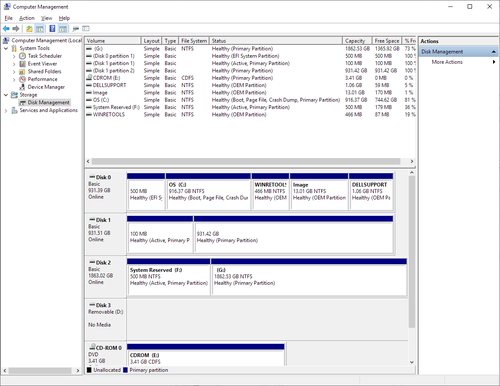Click the (G:) volume drive icon in list
The image size is (500, 386).
[89, 49]
